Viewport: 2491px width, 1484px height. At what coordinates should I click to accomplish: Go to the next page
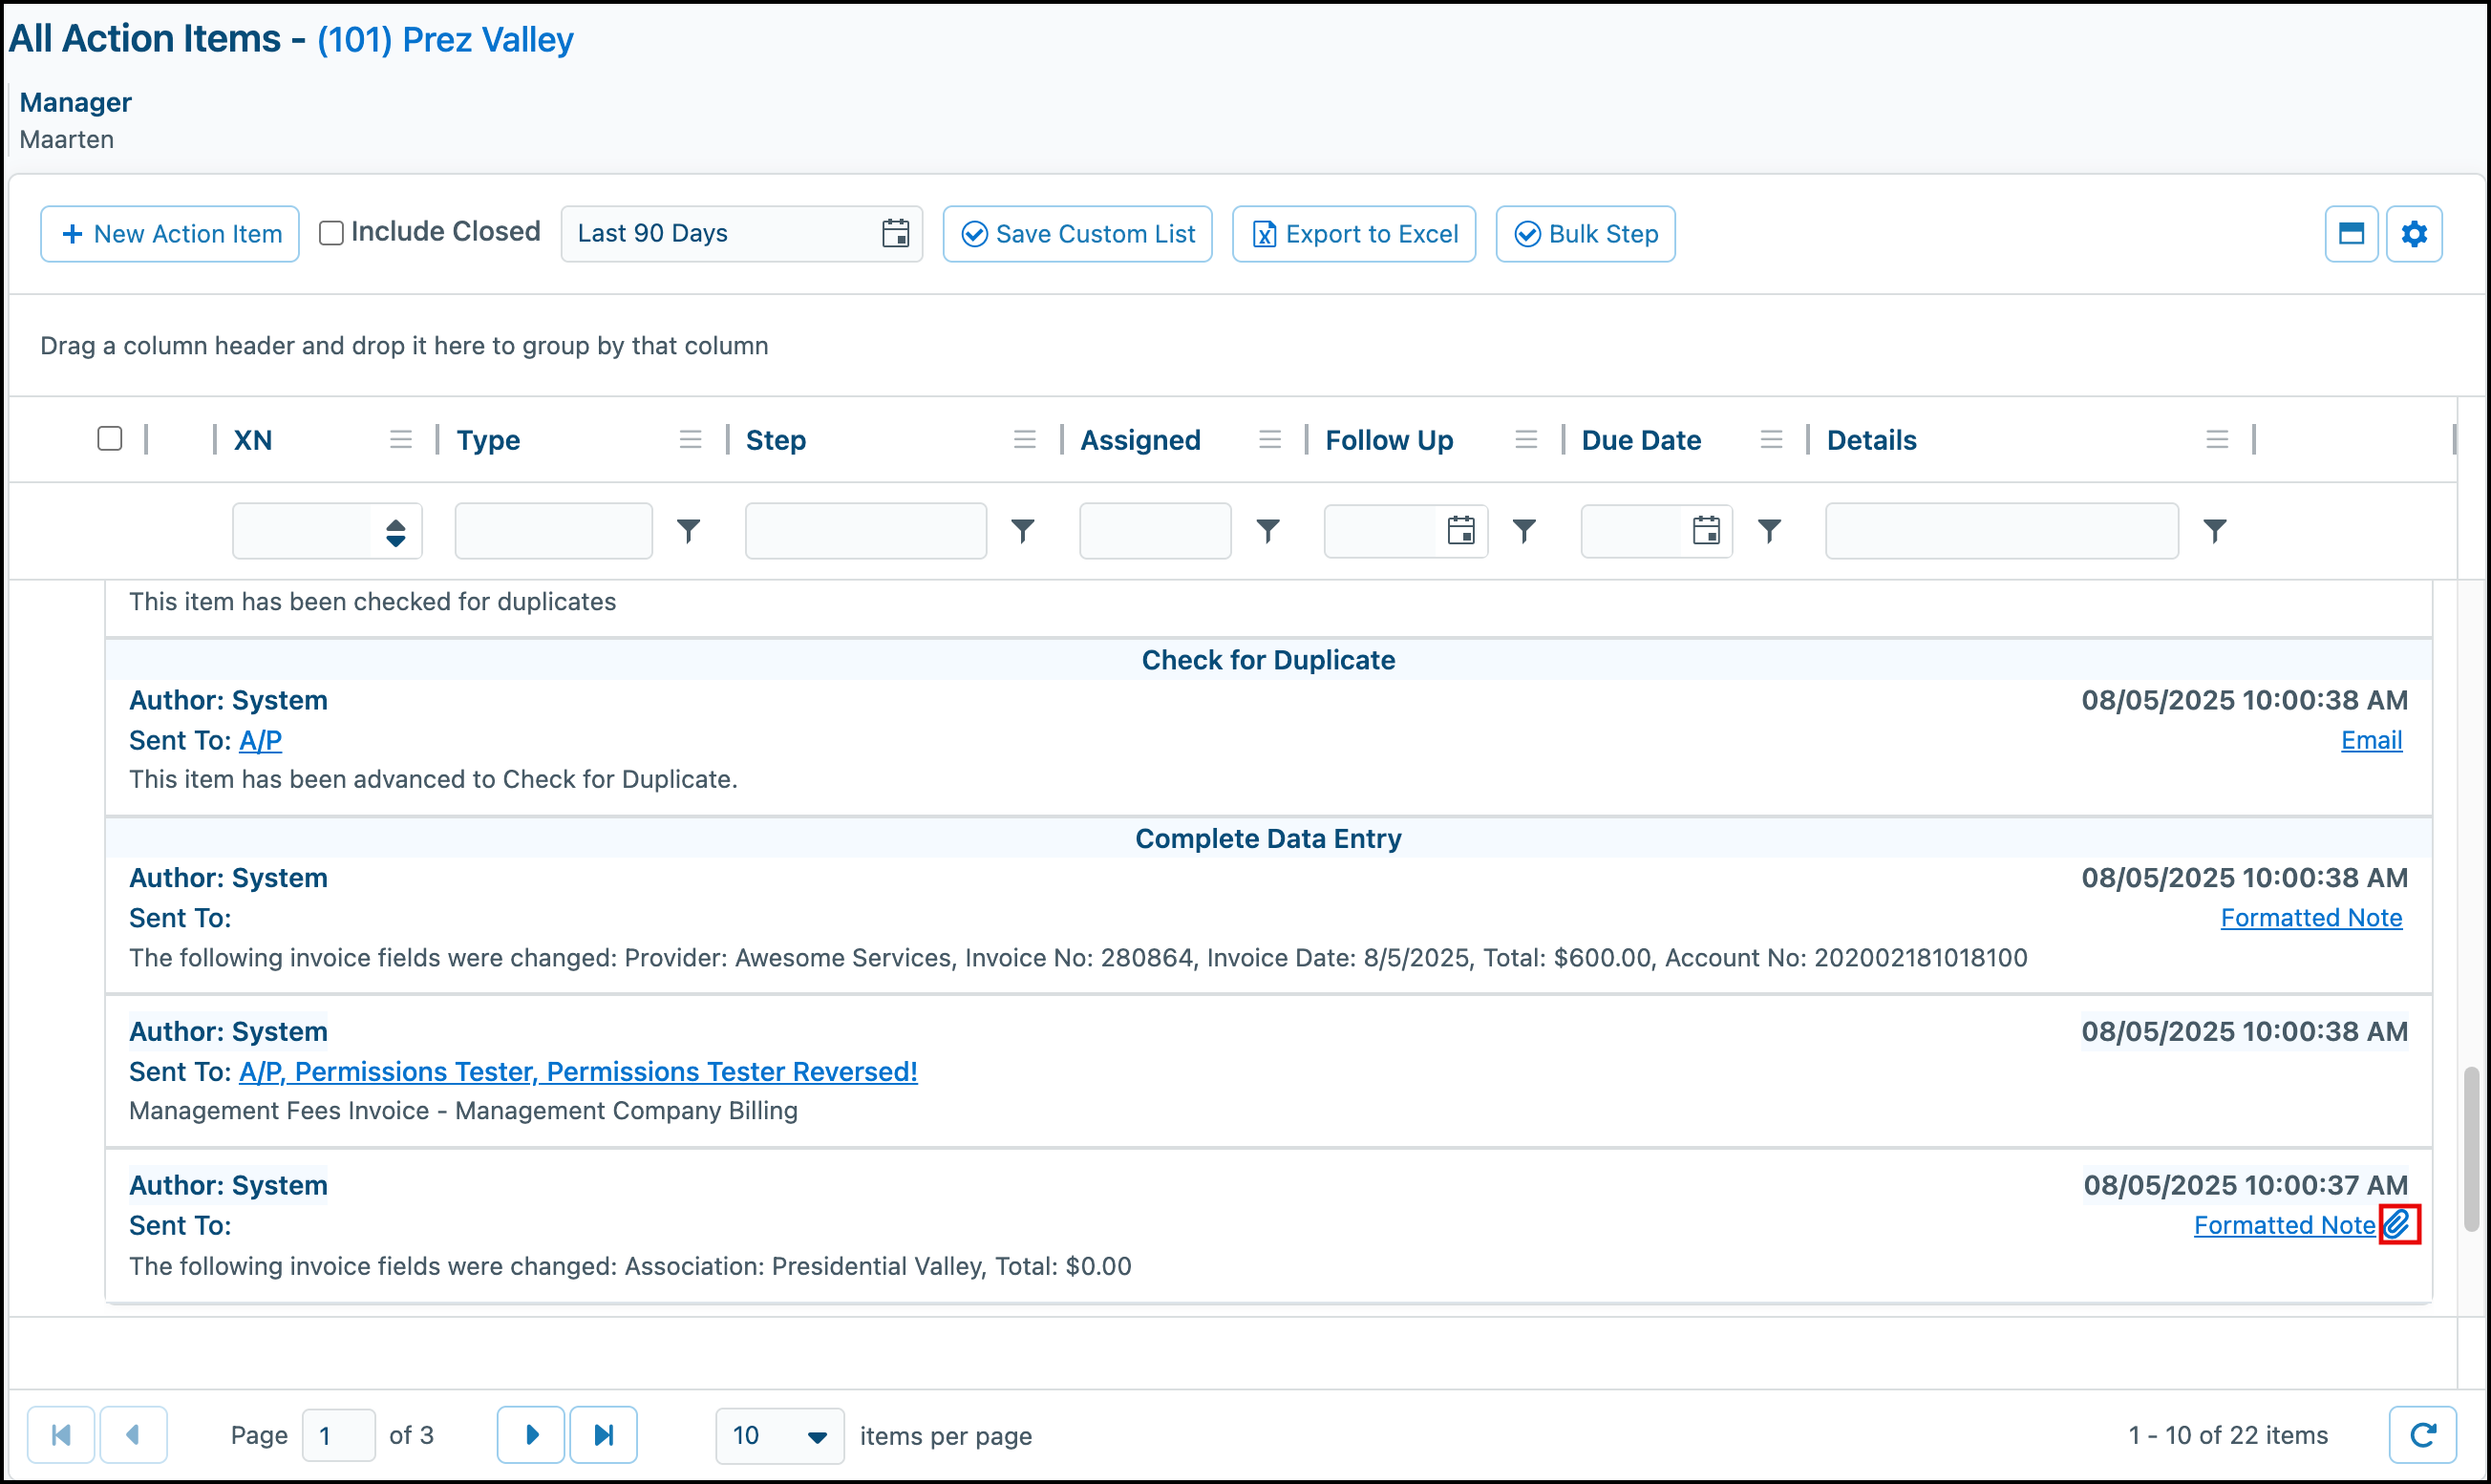531,1435
